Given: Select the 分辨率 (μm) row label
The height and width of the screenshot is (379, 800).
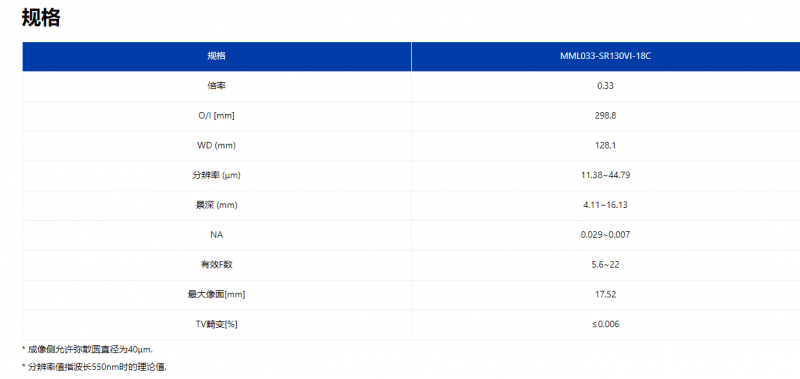Looking at the screenshot, I should coord(216,175).
